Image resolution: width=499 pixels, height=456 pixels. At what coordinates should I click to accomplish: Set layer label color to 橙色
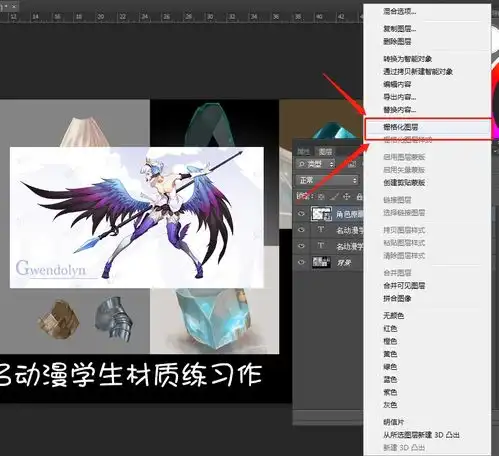390,341
